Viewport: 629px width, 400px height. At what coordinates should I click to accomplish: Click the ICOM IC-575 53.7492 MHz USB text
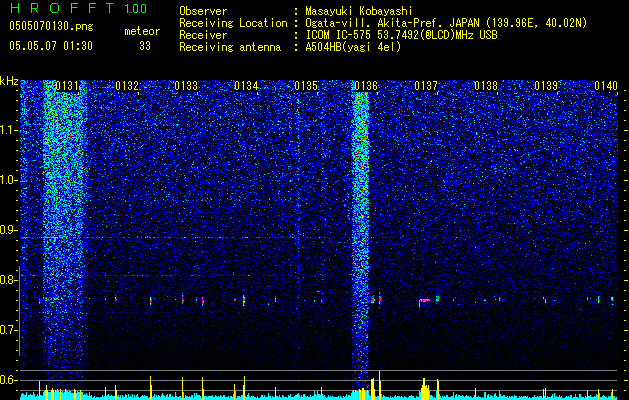pyautogui.click(x=401, y=35)
